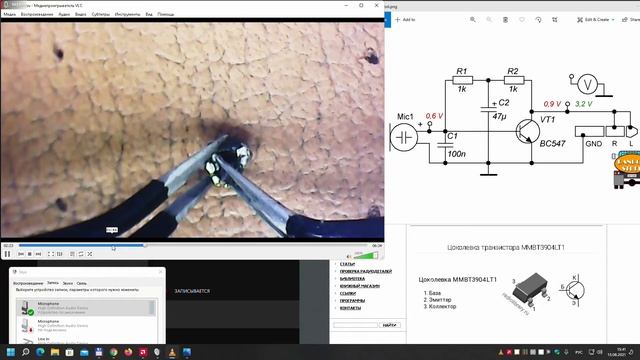The height and width of the screenshot is (360, 640).
Task: Open the Инструменты menu in VLC
Action: (x=127, y=14)
